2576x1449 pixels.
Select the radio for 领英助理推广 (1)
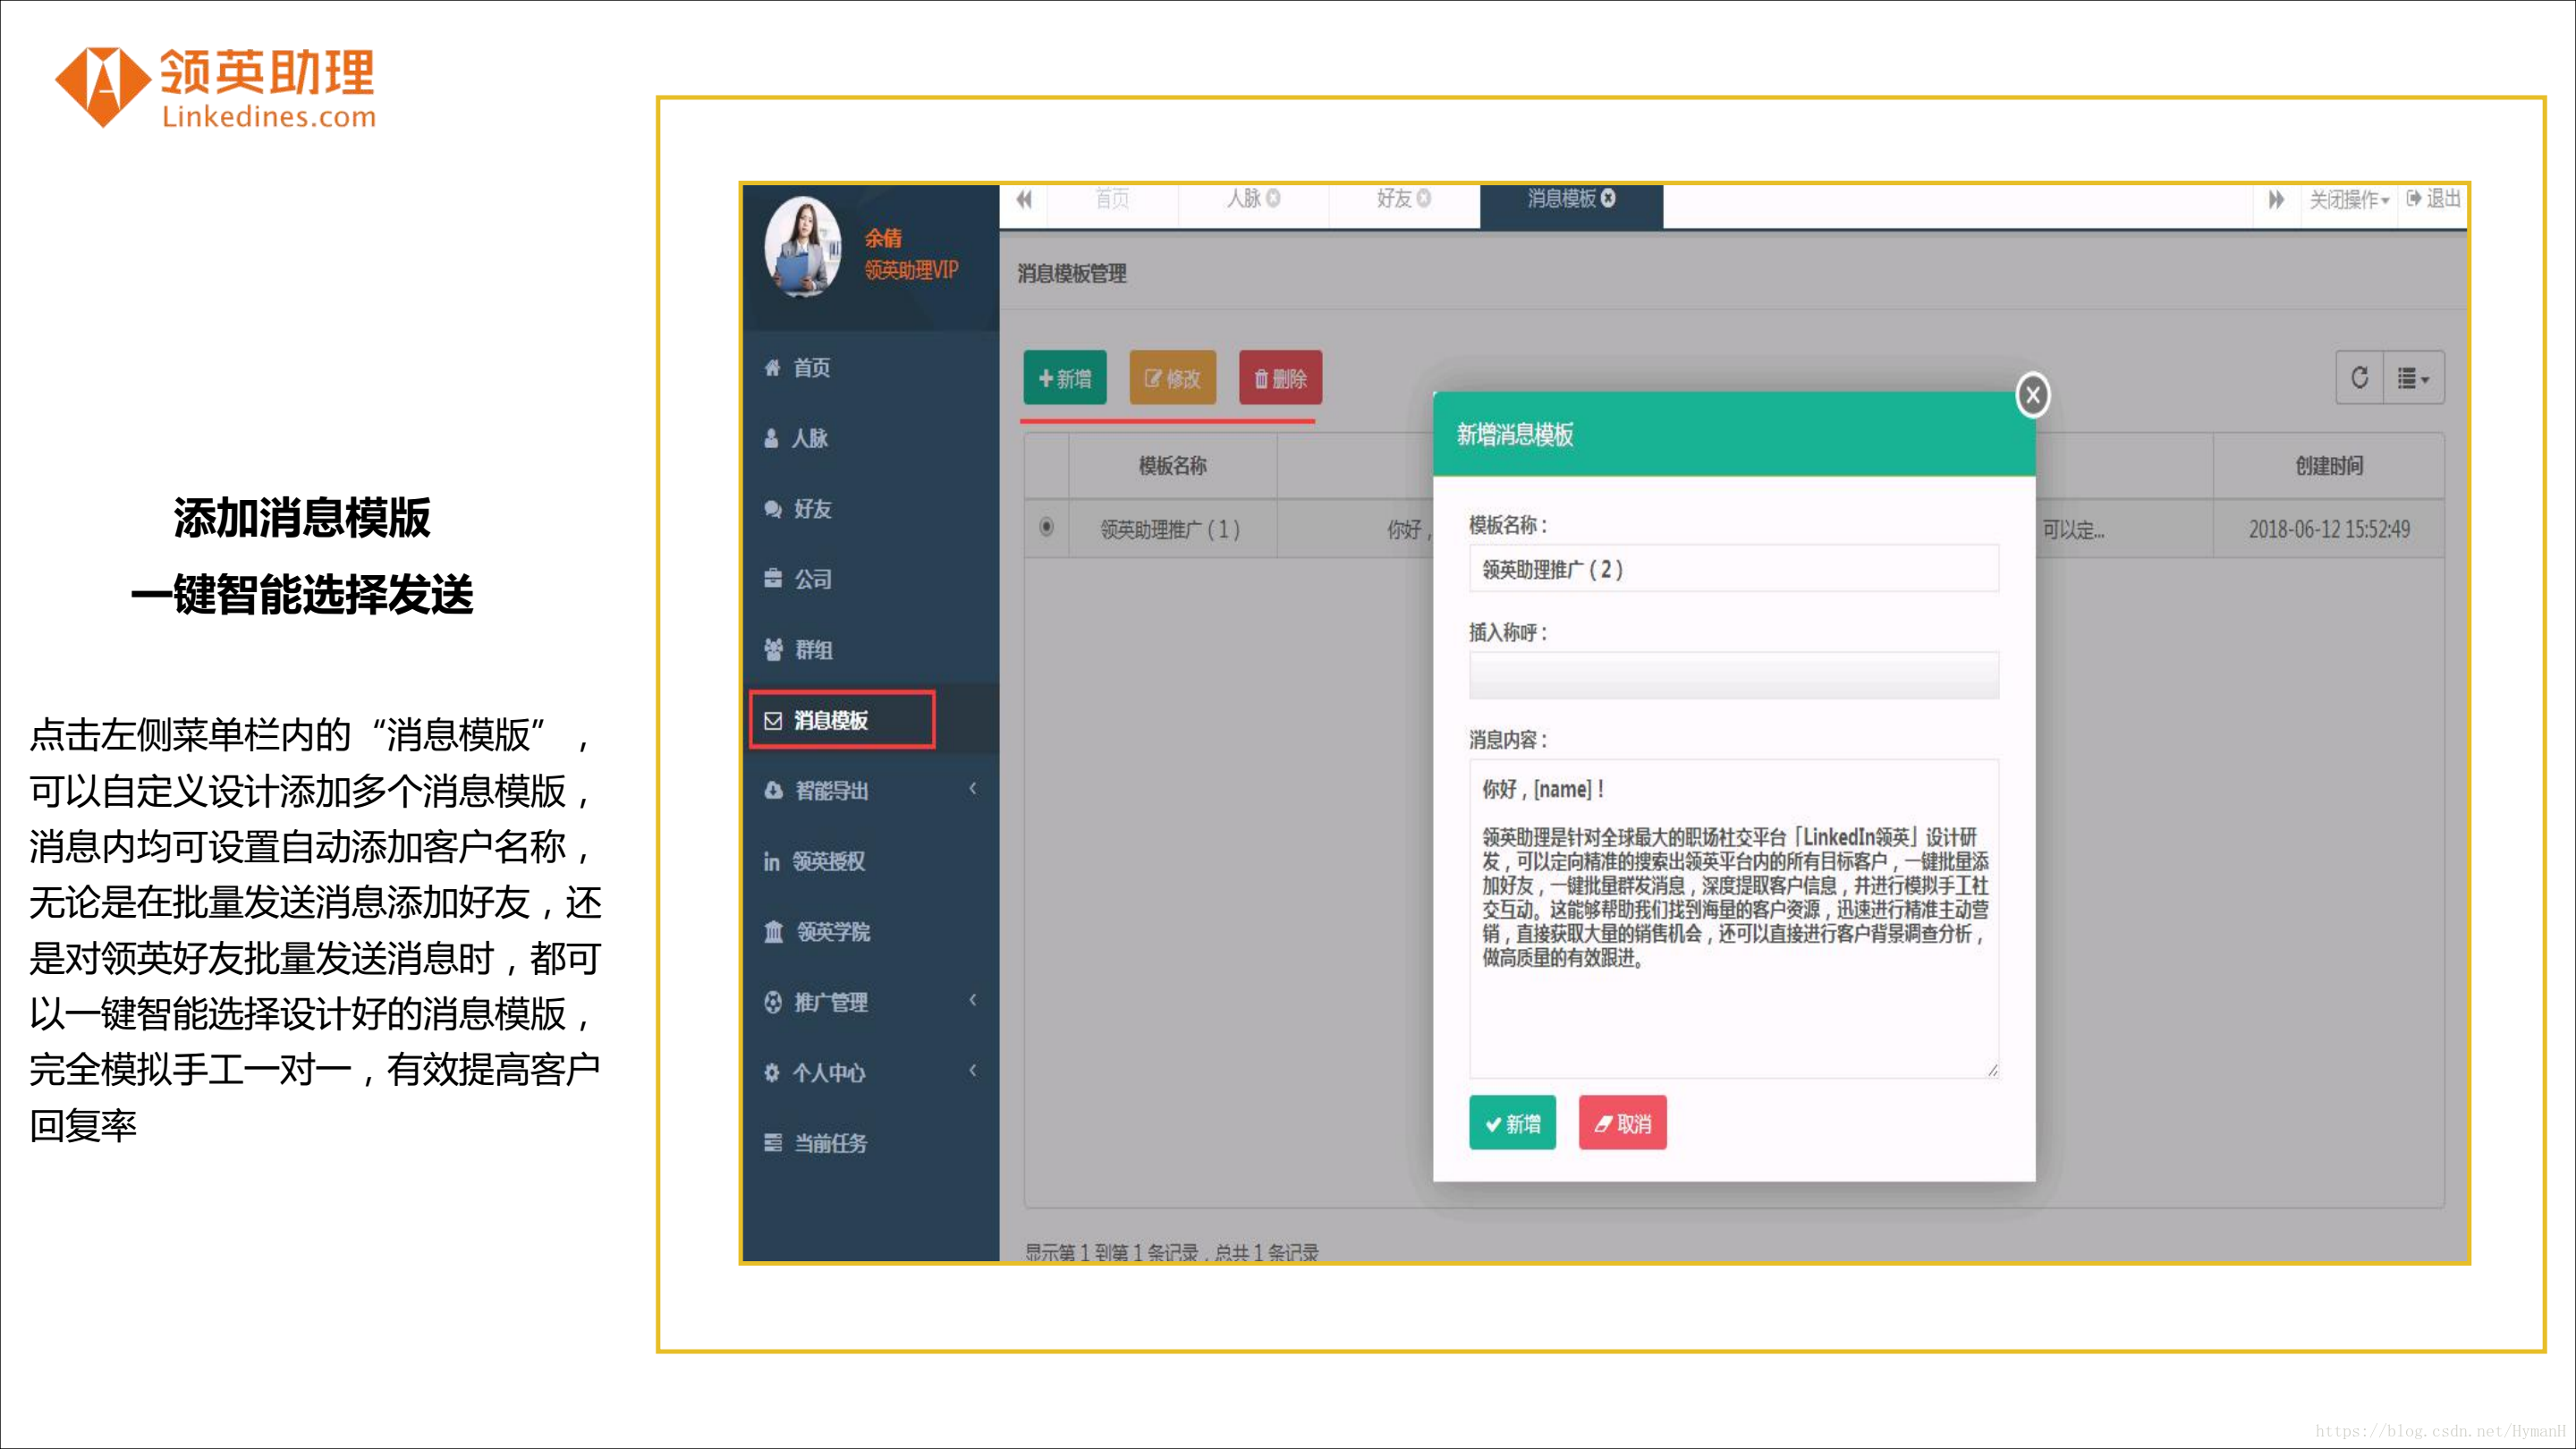(1046, 527)
